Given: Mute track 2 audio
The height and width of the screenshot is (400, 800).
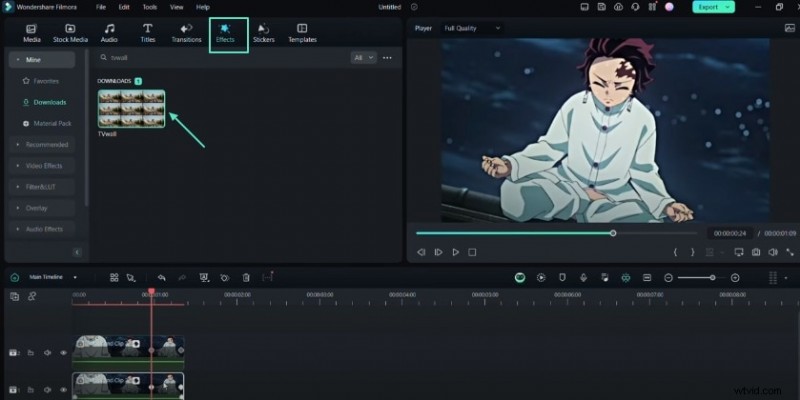Looking at the screenshot, I should [47, 353].
